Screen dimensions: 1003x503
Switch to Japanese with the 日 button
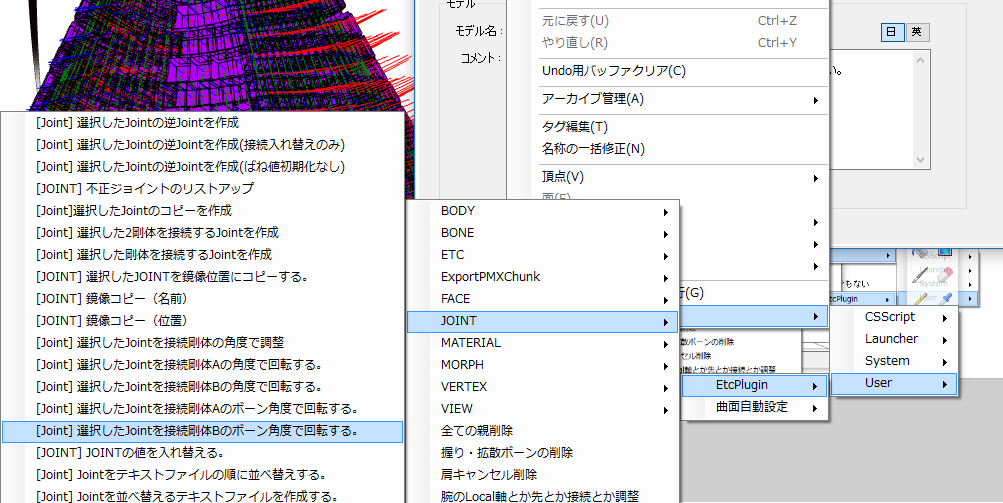891,32
